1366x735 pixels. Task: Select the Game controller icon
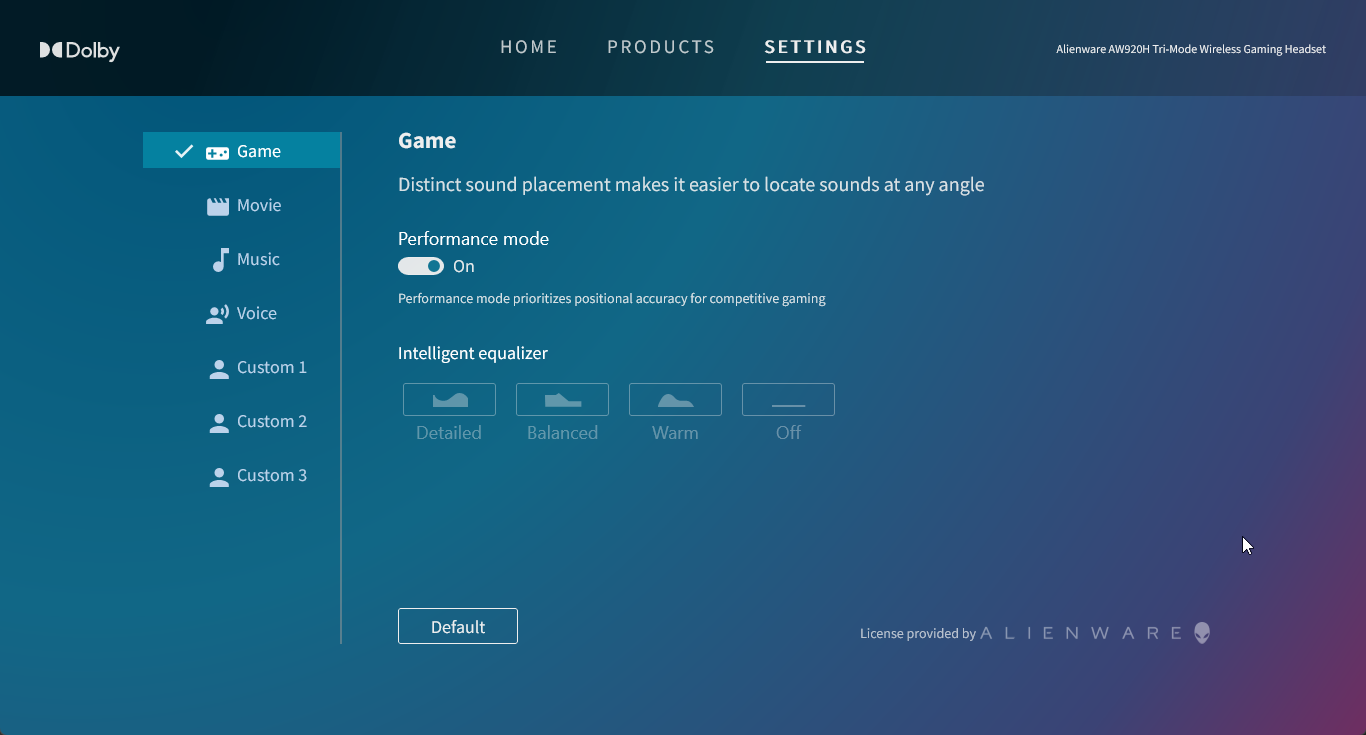click(217, 152)
